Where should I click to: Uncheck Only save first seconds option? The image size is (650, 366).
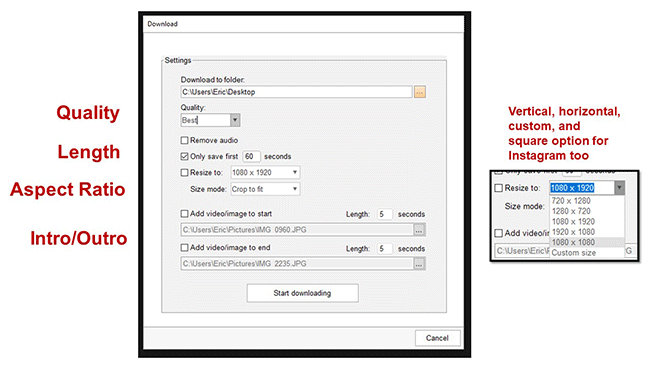pos(184,157)
